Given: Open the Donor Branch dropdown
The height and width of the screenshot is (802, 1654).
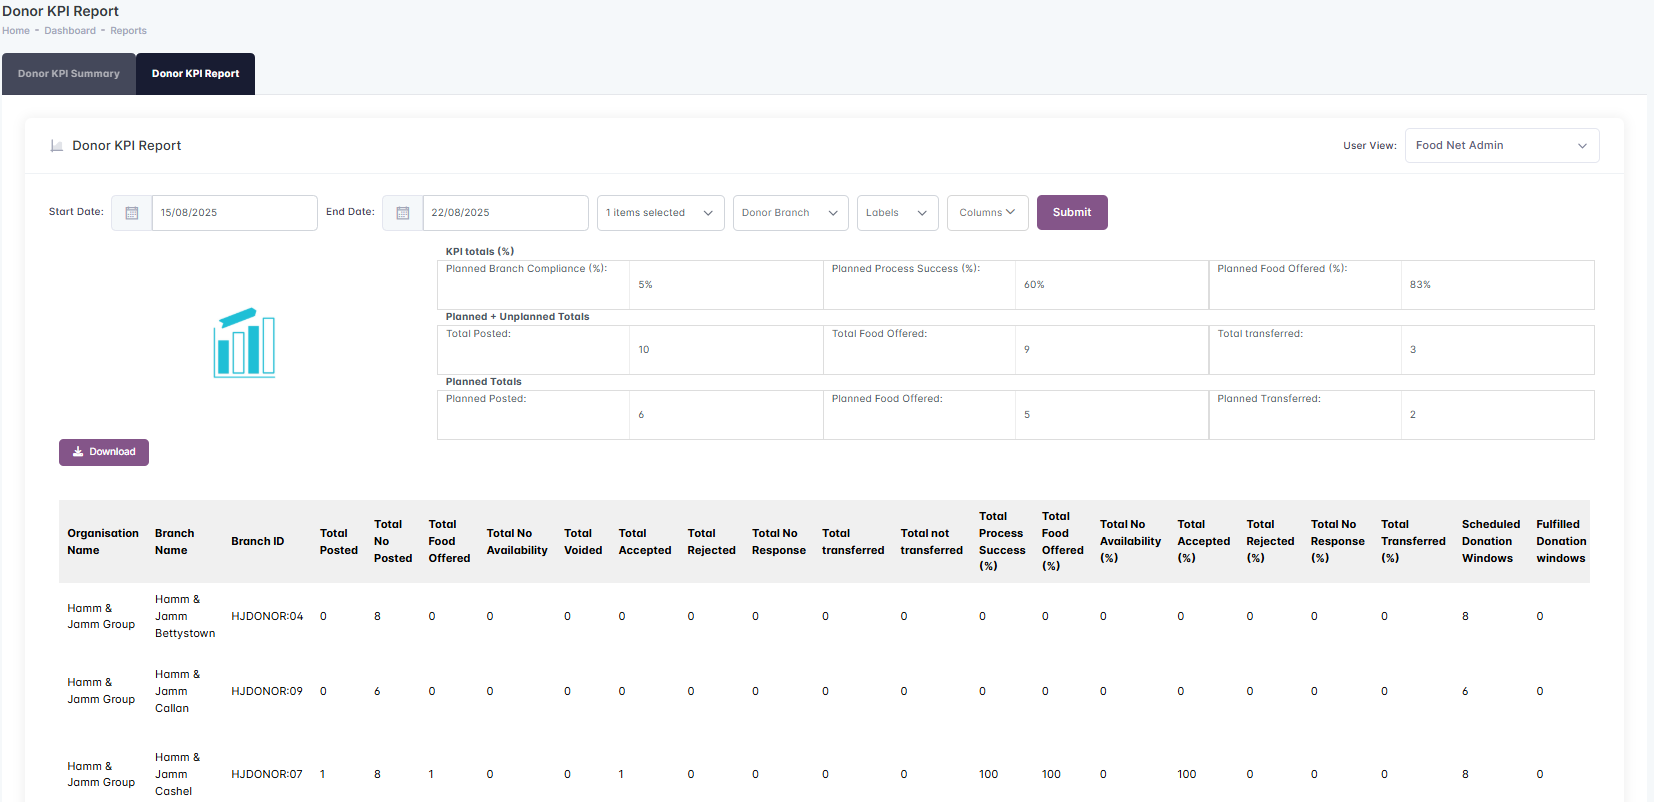Looking at the screenshot, I should [790, 213].
